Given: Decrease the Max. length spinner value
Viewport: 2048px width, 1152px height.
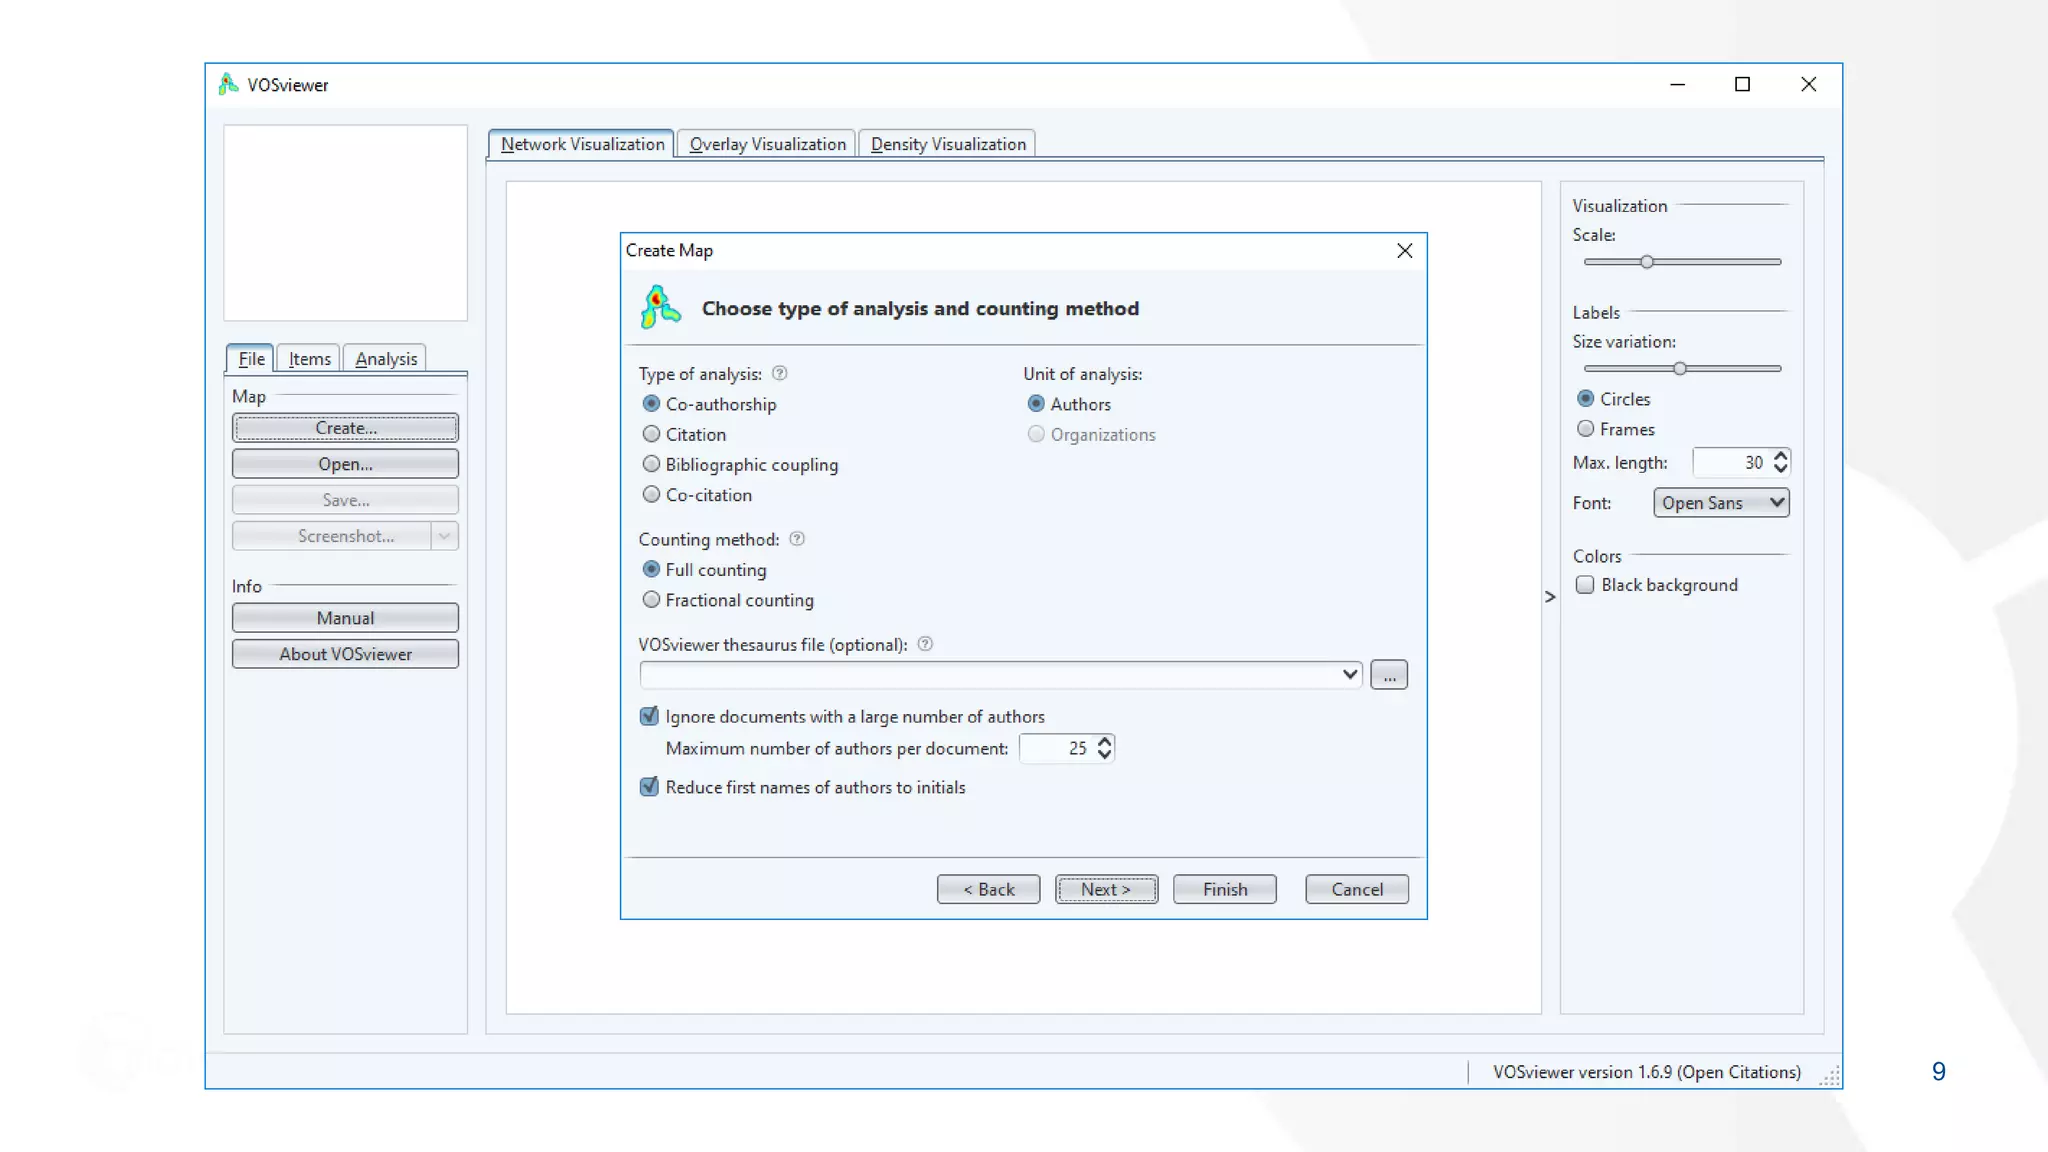Looking at the screenshot, I should click(1780, 469).
